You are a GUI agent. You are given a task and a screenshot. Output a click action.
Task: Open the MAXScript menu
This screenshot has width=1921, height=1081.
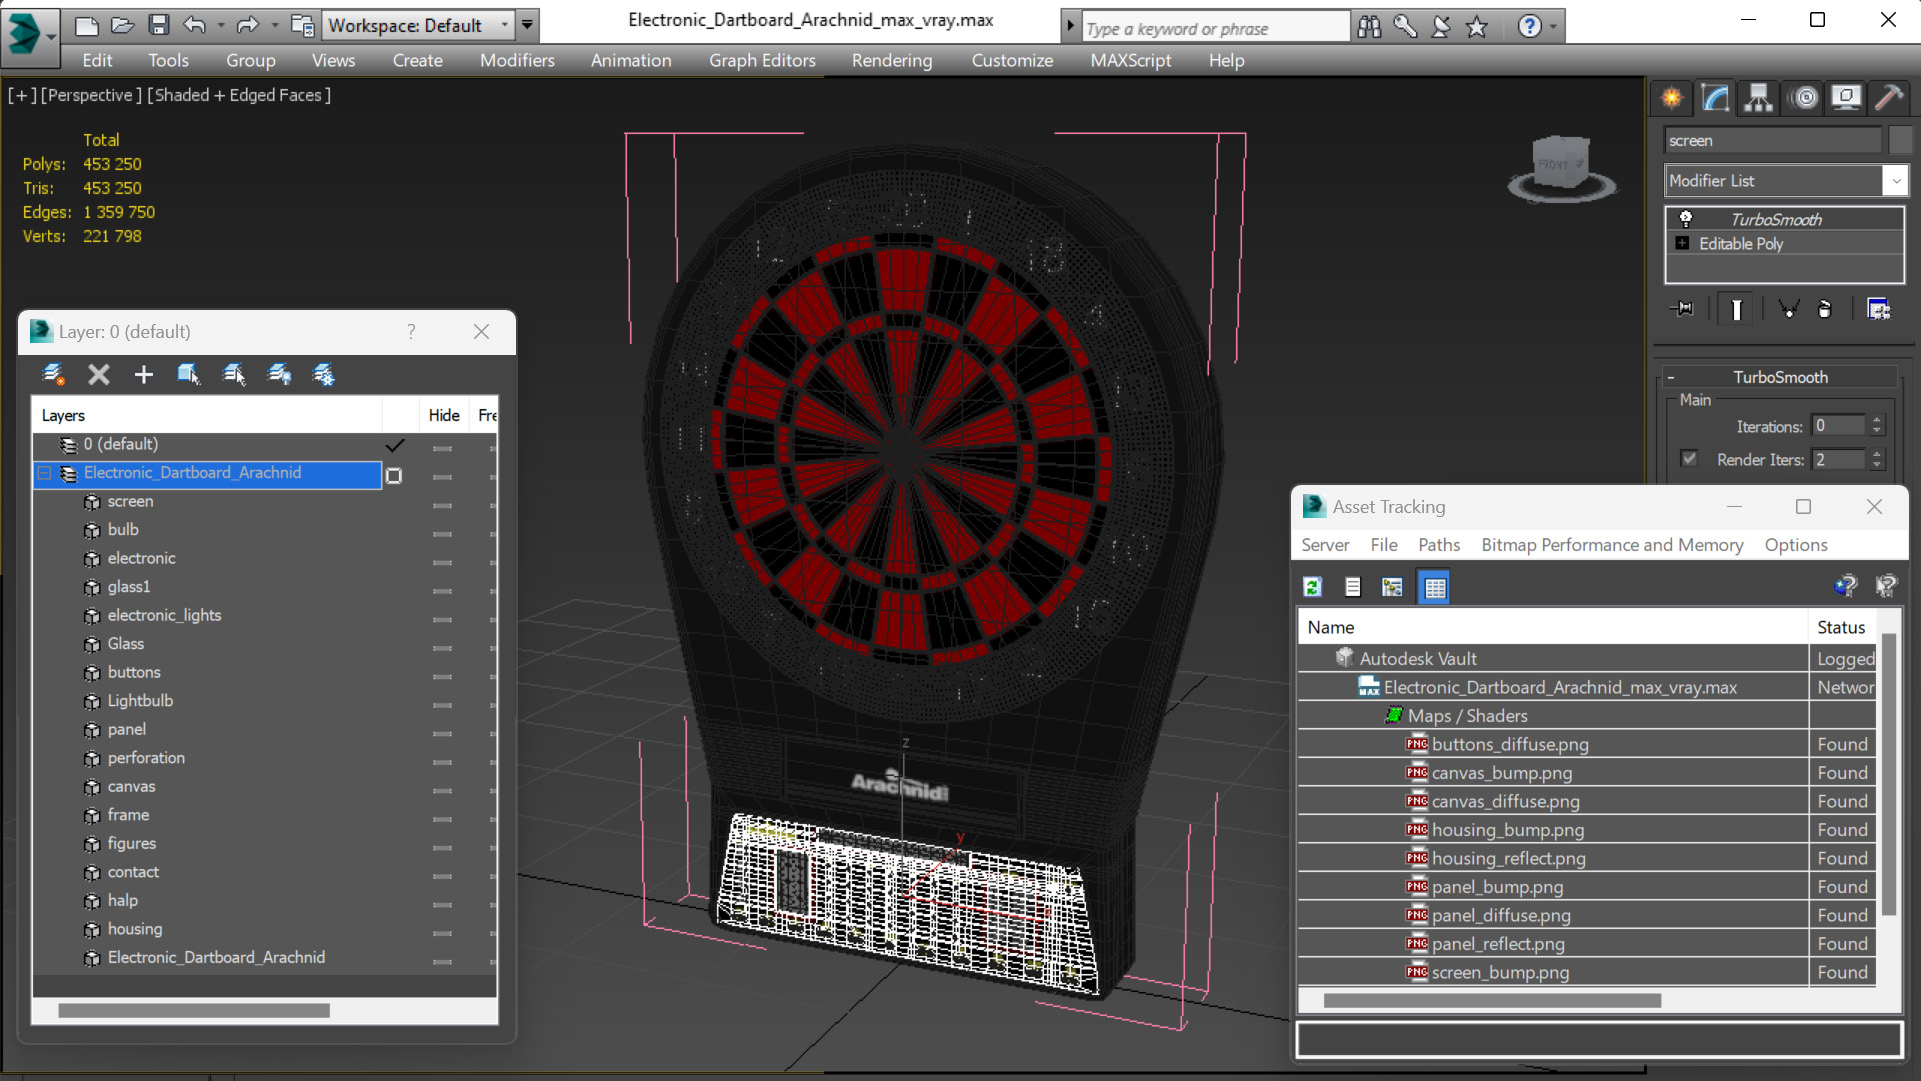tap(1130, 61)
